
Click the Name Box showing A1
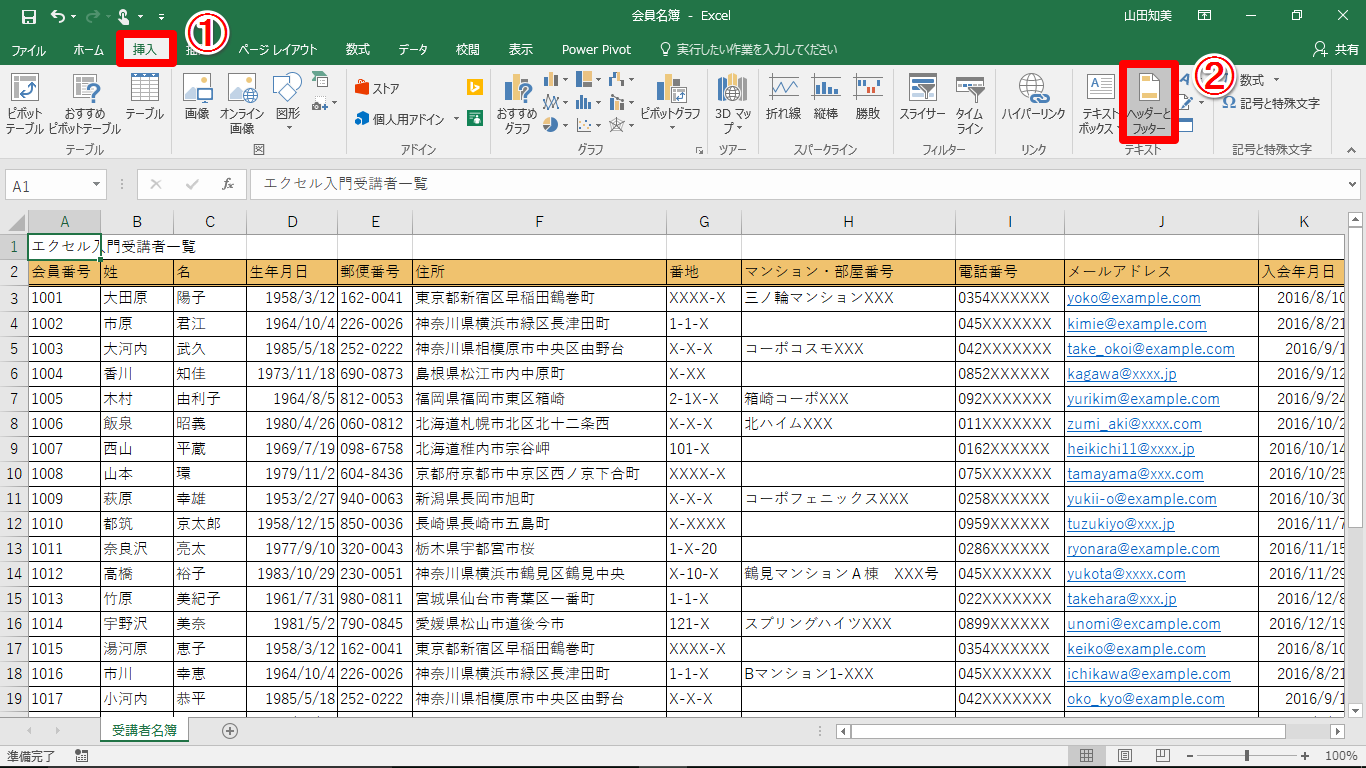[x=48, y=185]
